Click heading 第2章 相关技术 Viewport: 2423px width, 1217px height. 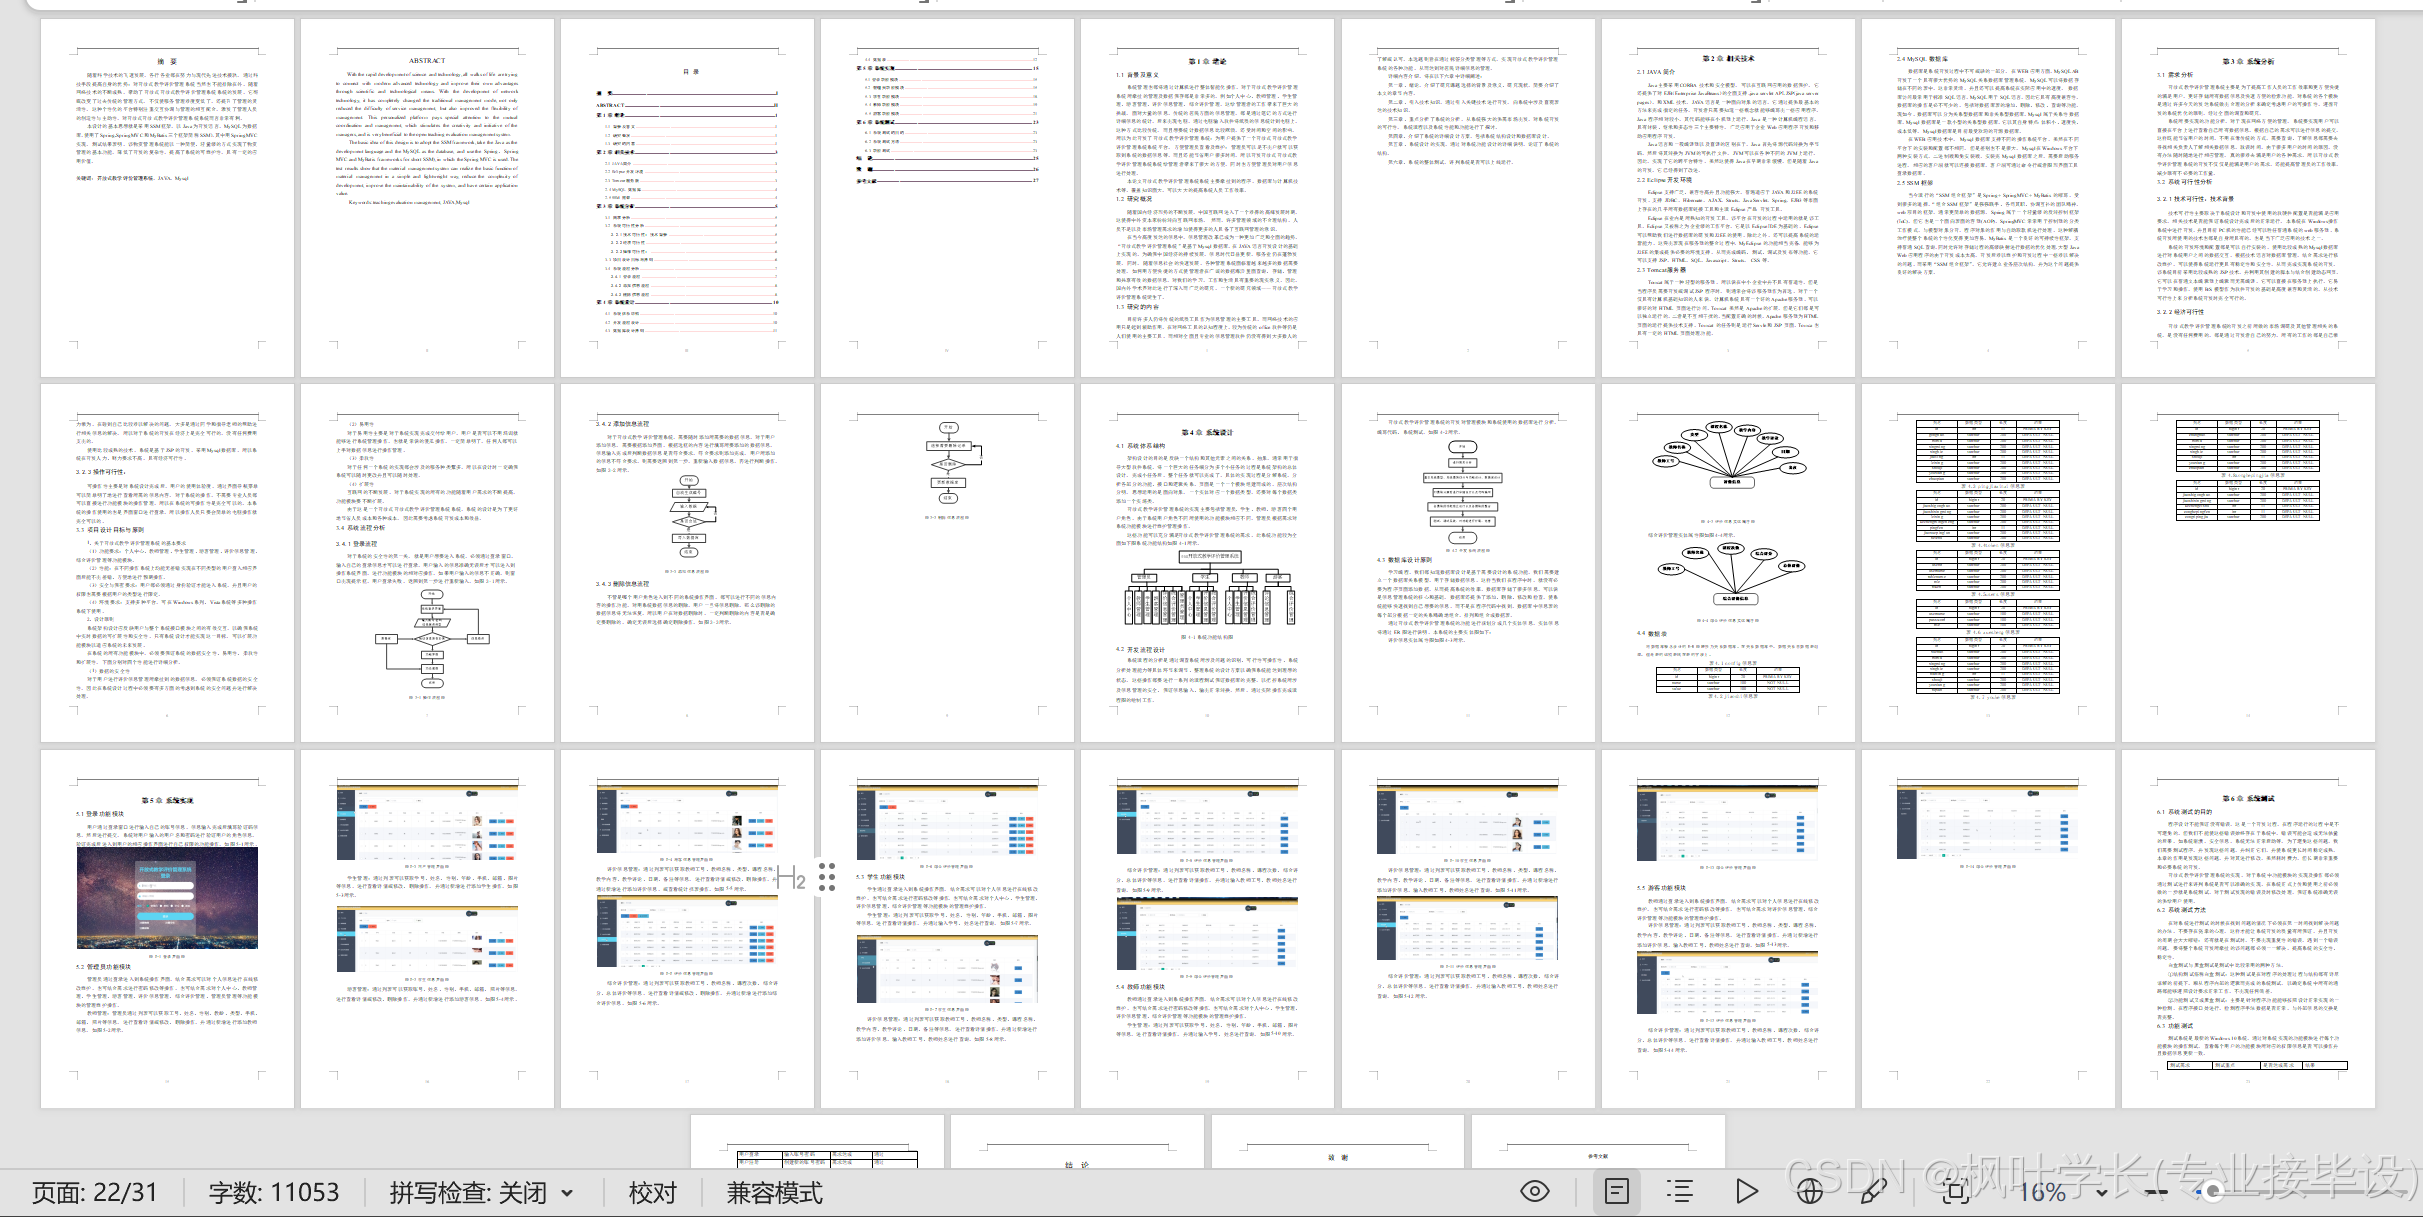tap(1727, 59)
